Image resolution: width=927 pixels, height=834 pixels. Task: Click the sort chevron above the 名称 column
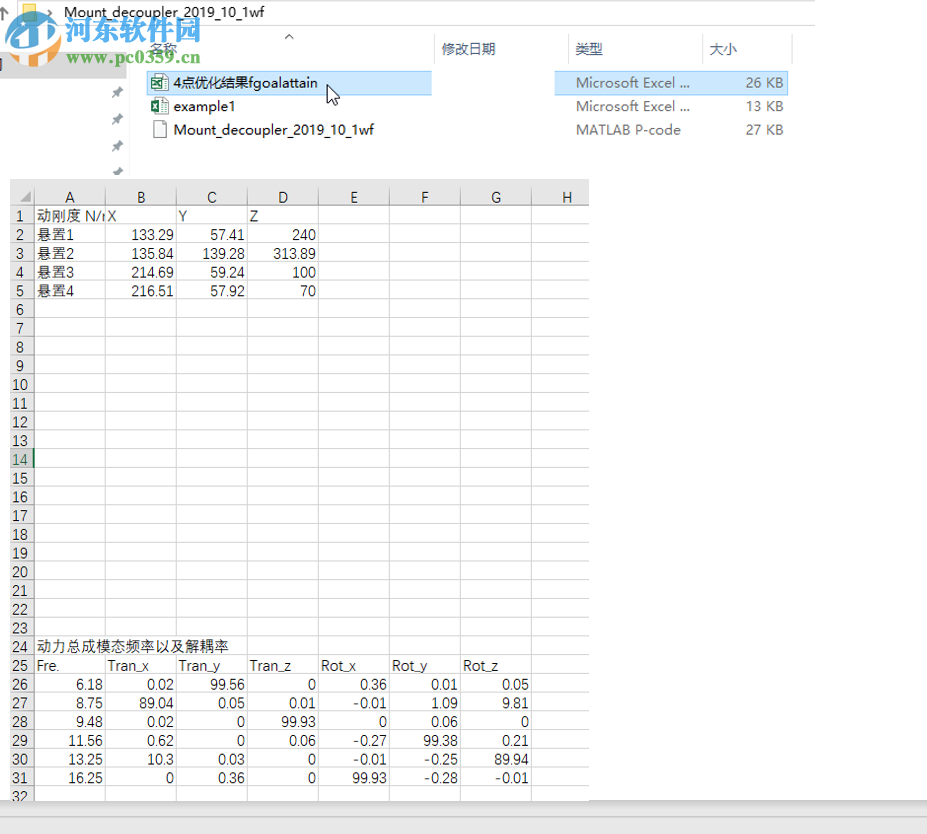289,36
